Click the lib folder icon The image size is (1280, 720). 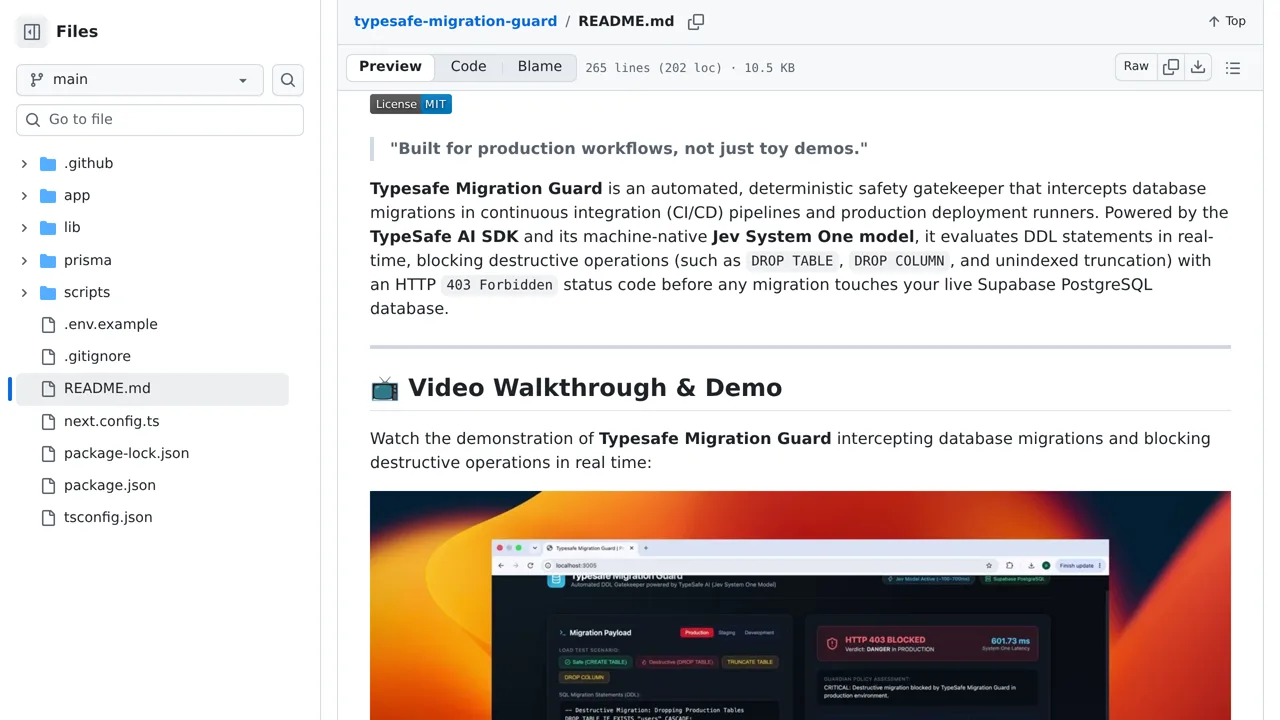click(48, 227)
